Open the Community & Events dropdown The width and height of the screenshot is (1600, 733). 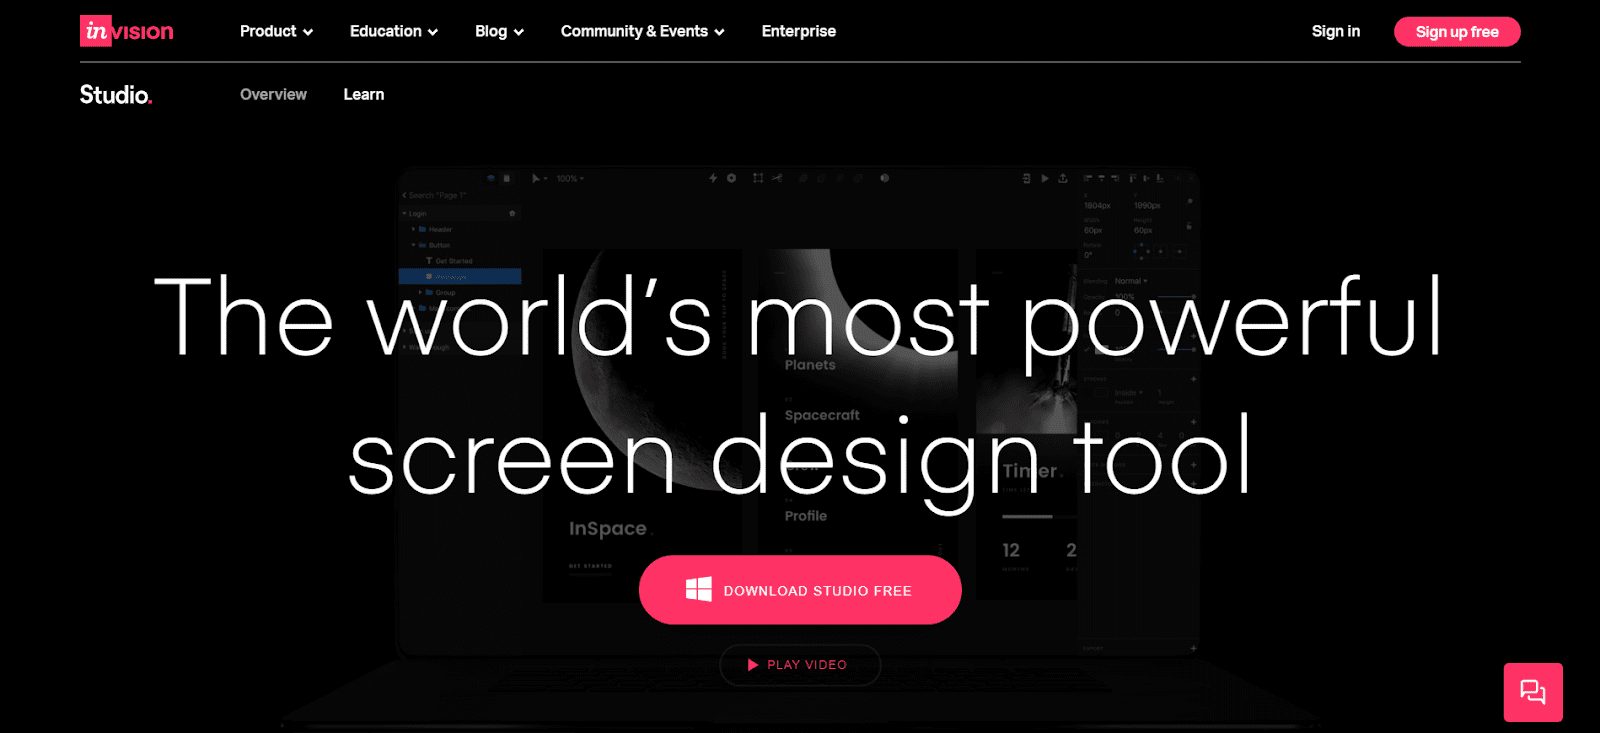[x=642, y=32]
